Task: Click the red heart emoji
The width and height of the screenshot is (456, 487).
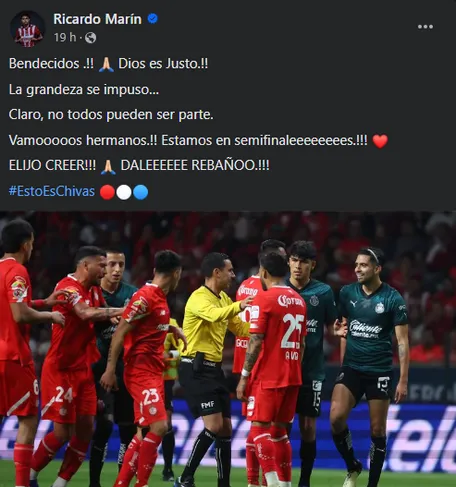Action: pos(380,141)
